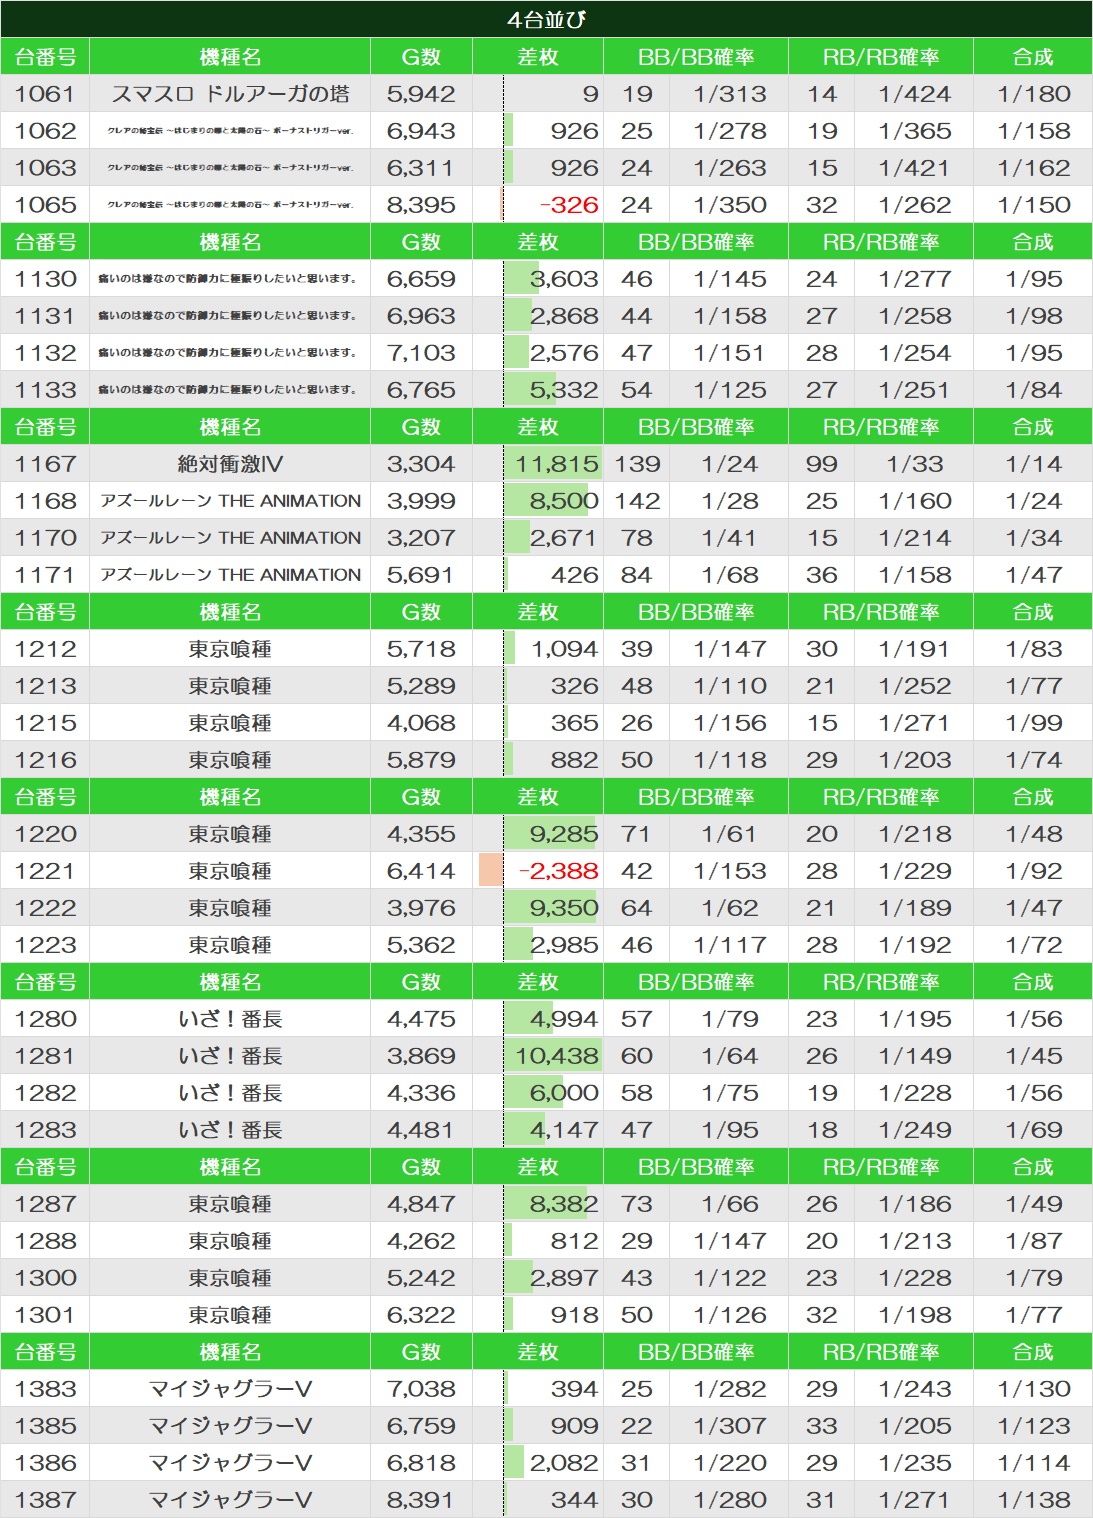The height and width of the screenshot is (1518, 1093).
Task: Click G数 value 6,943
Action: [x=421, y=131]
